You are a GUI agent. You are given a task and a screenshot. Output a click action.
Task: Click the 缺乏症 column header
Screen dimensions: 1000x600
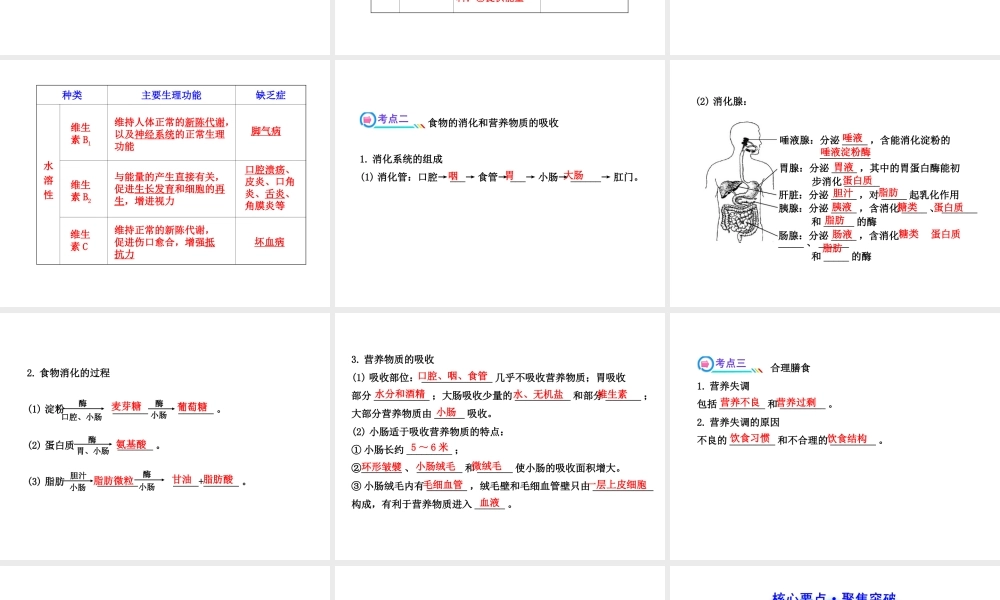tap(270, 95)
